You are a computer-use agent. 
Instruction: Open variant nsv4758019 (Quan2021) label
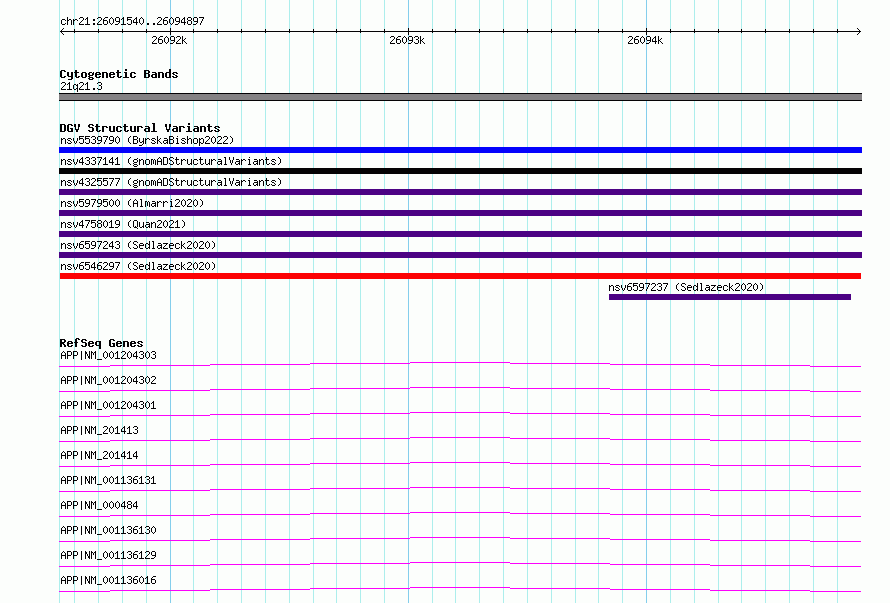click(123, 224)
